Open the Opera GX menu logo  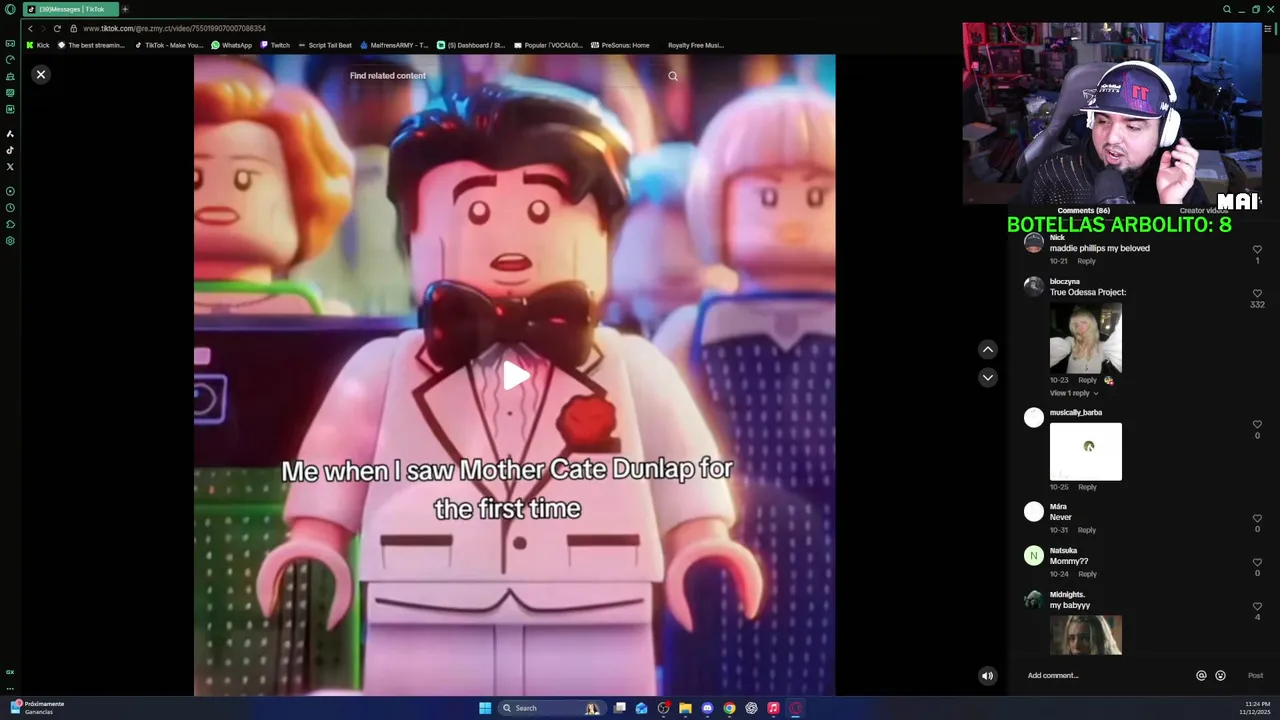coord(10,9)
